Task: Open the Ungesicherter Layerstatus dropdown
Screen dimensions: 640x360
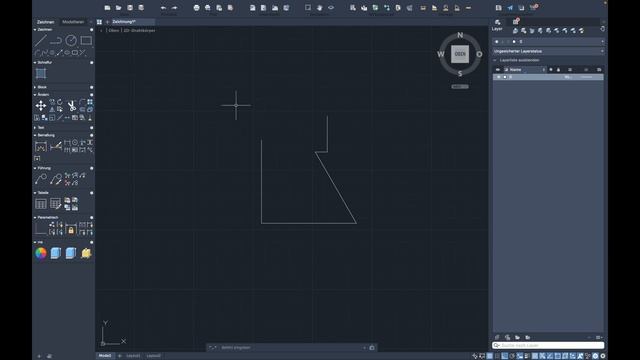Action: click(548, 51)
